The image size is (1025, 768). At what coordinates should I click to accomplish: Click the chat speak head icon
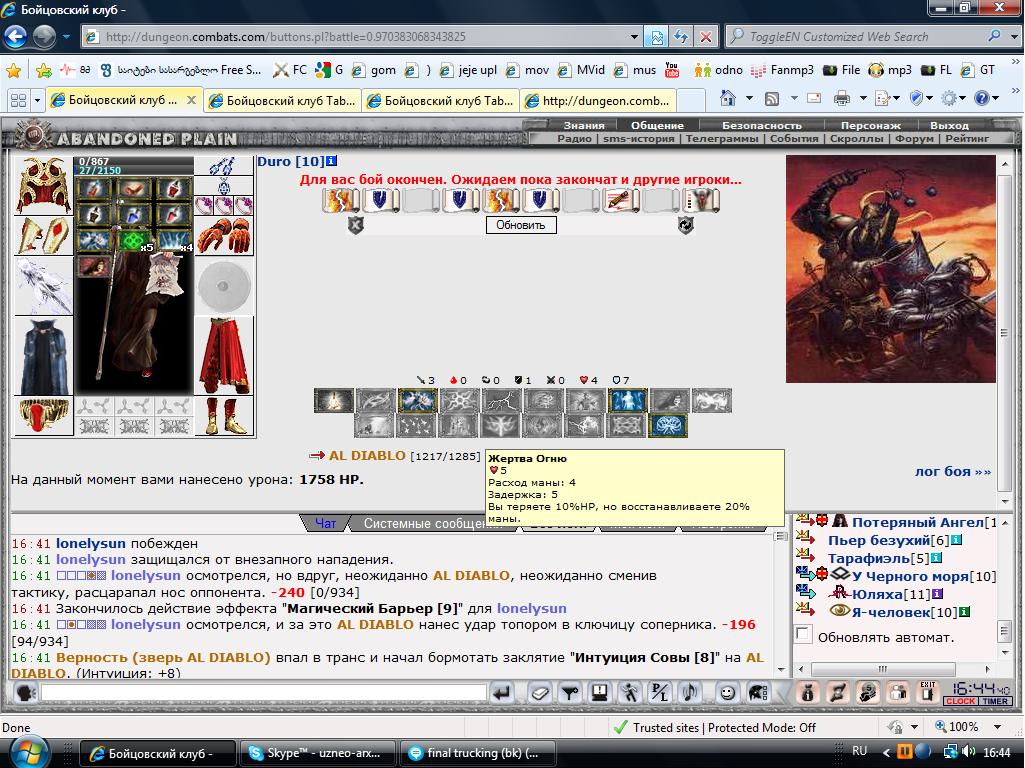25,693
